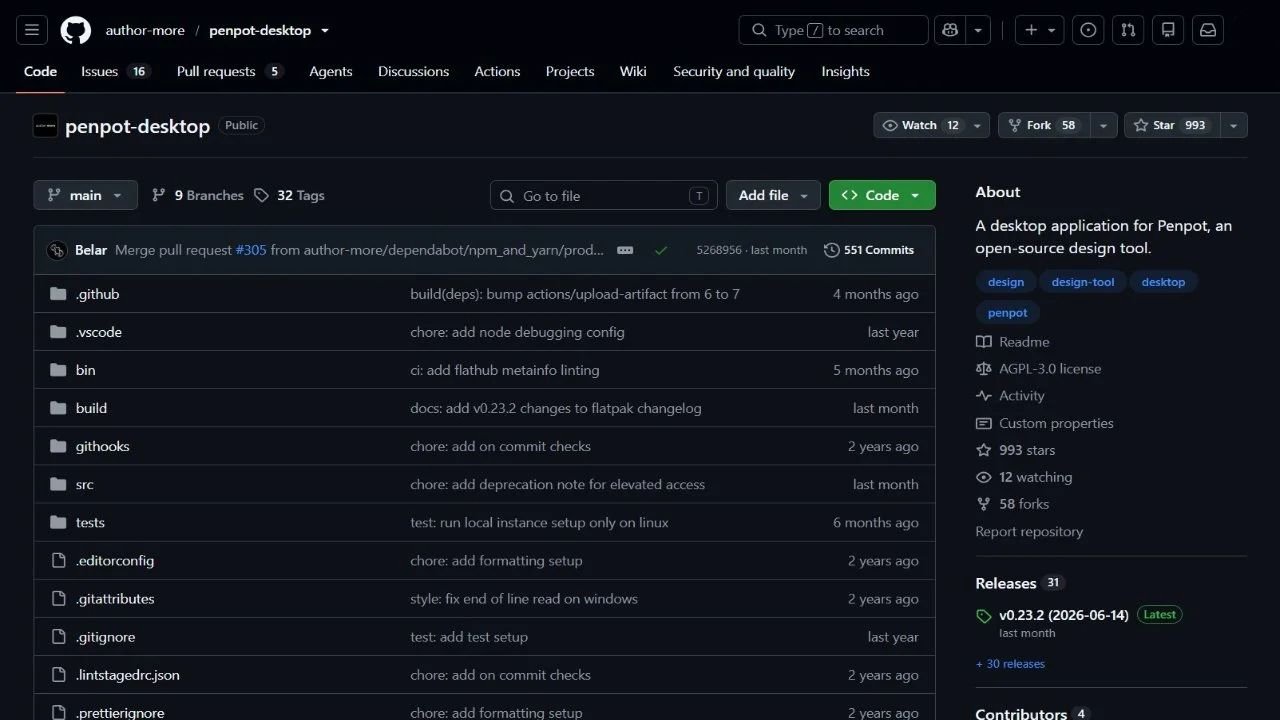View the green commit status checkmark
This screenshot has width=1280, height=720.
(x=661, y=250)
